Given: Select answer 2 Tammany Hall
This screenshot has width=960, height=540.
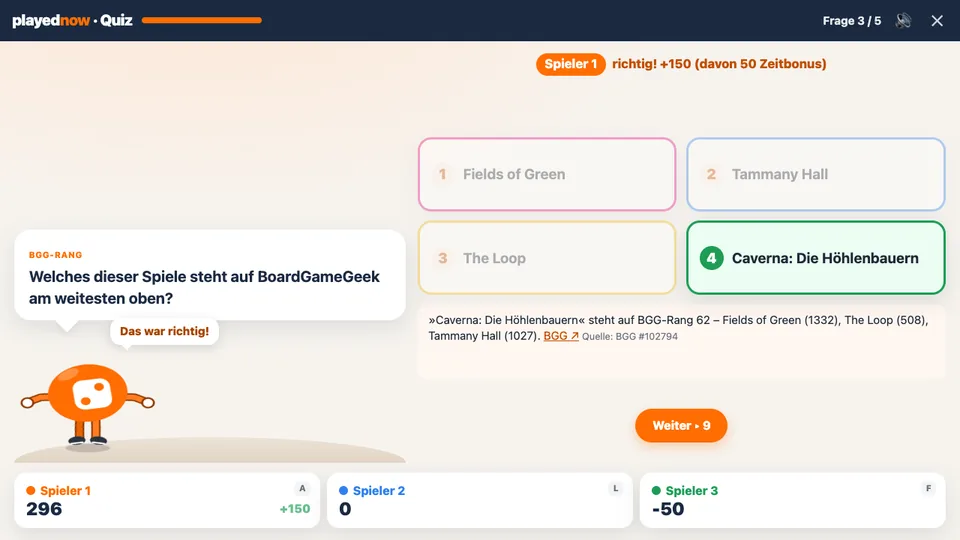Looking at the screenshot, I should click(816, 174).
